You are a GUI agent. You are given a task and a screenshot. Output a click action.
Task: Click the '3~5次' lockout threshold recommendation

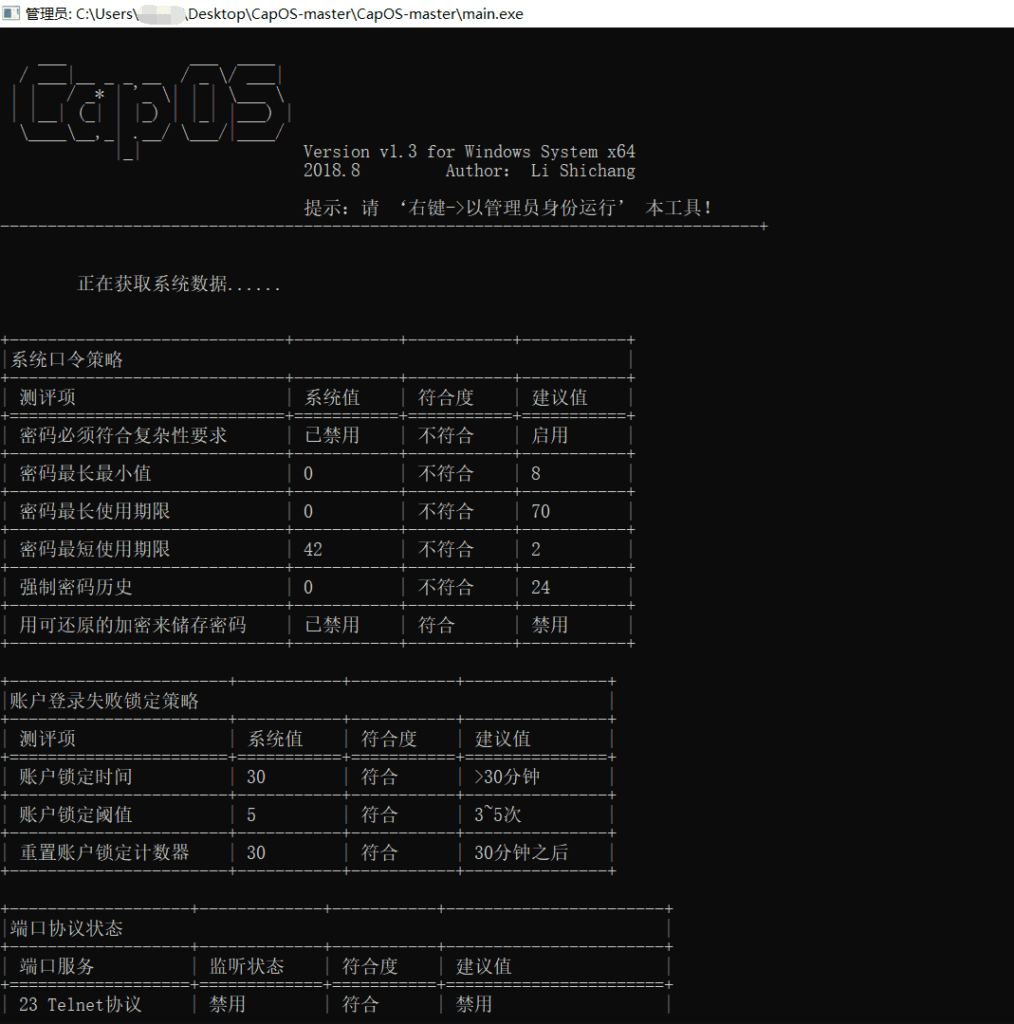[498, 815]
